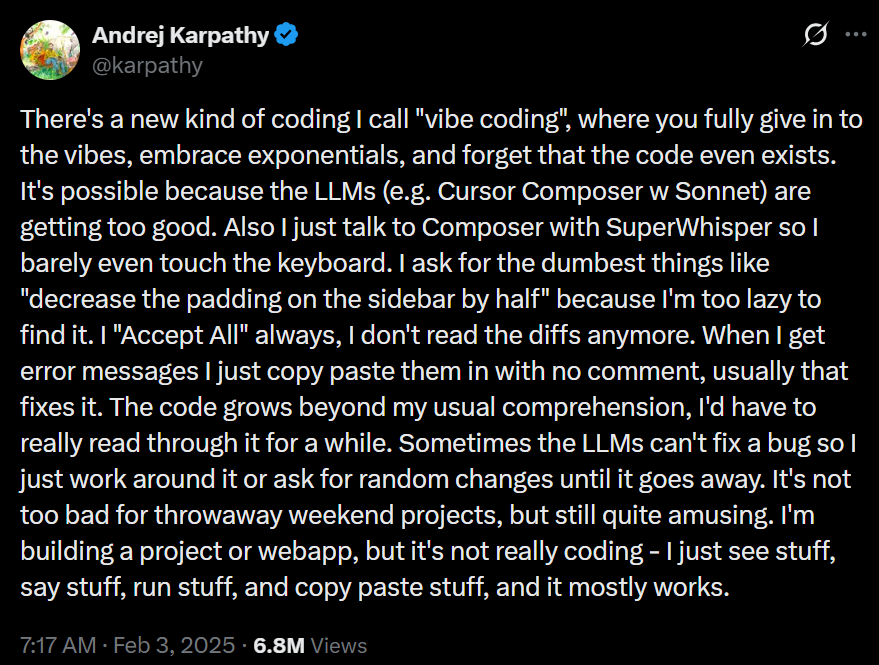This screenshot has height=665, width=879.
Task: Click the more options ellipsis menu
Action: pos(855,34)
